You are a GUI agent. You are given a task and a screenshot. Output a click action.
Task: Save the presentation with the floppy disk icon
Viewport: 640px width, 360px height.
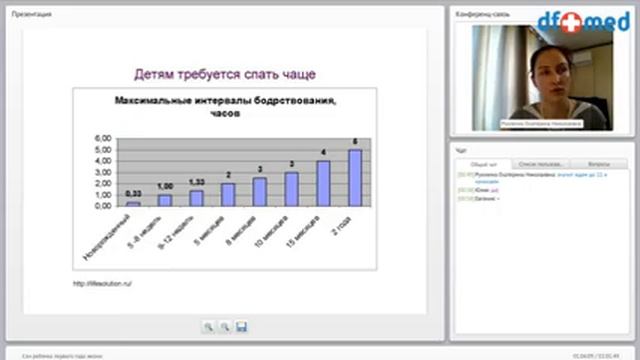tap(241, 327)
